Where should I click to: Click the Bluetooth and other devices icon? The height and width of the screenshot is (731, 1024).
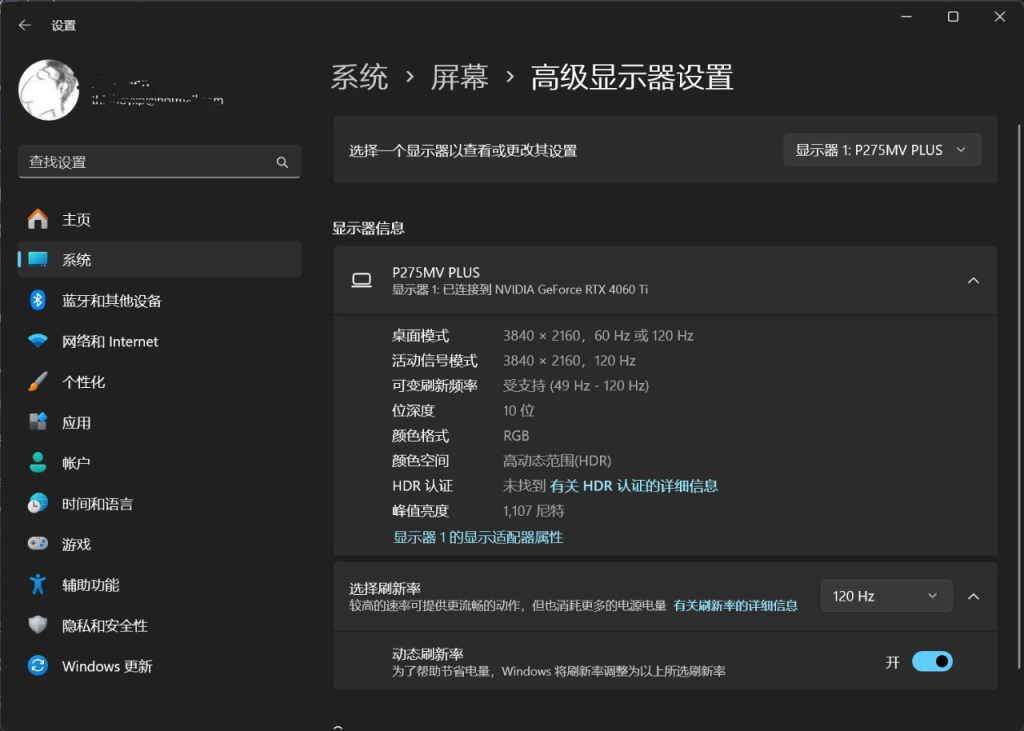point(38,300)
